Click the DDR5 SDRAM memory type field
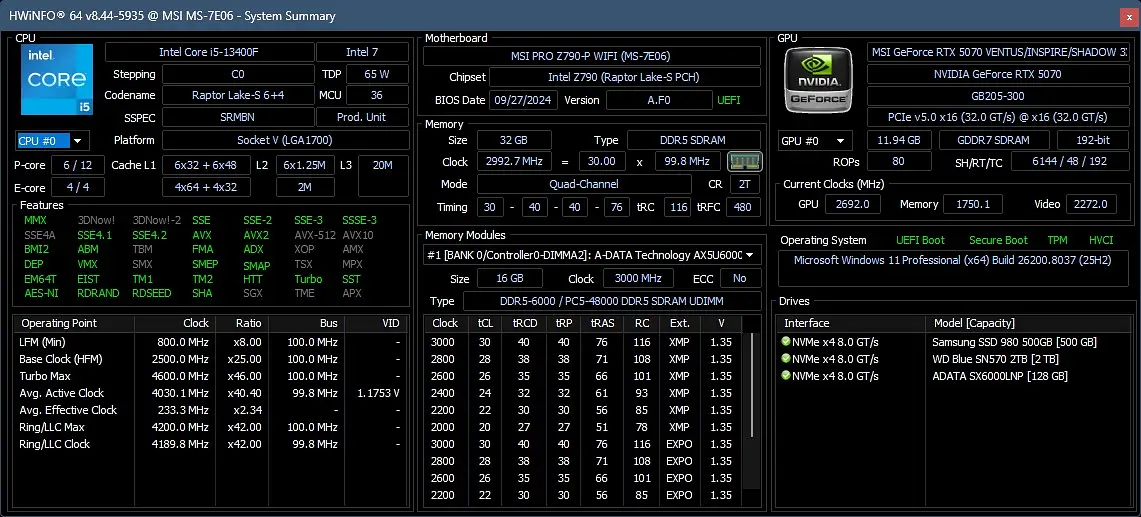 coord(693,141)
